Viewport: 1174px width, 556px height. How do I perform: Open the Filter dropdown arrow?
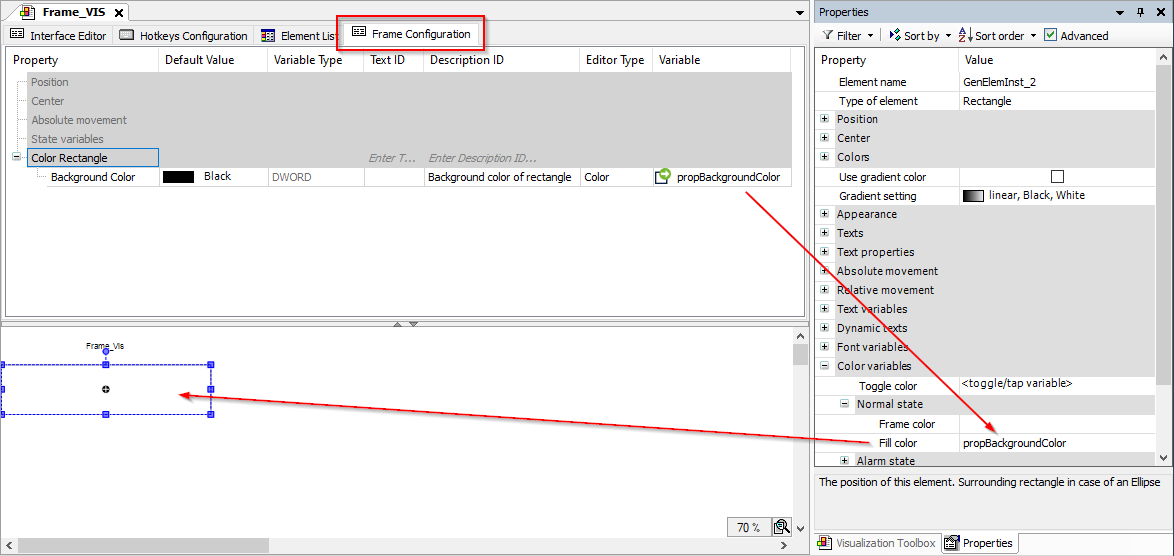(870, 35)
